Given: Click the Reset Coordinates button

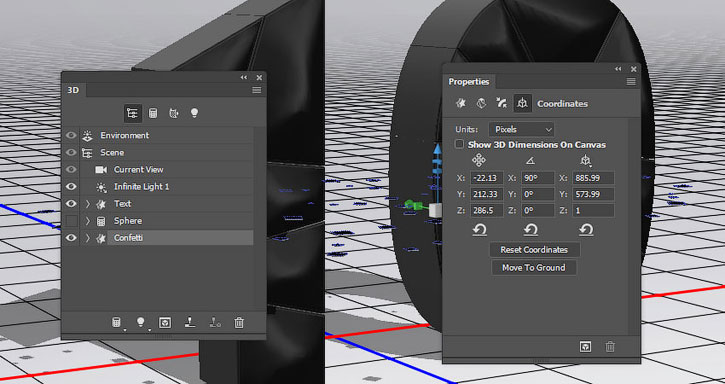Looking at the screenshot, I should point(534,250).
